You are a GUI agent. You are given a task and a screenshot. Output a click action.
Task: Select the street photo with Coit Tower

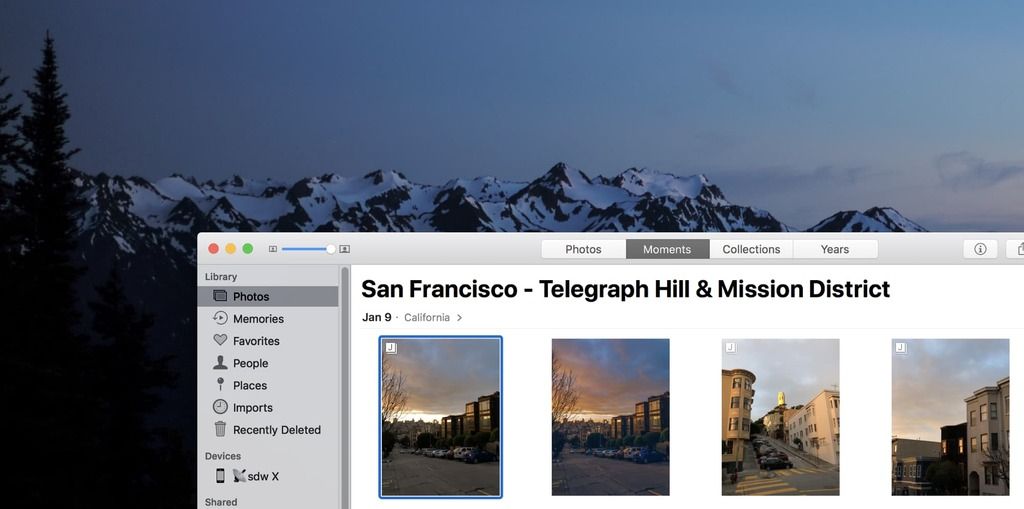(780, 417)
